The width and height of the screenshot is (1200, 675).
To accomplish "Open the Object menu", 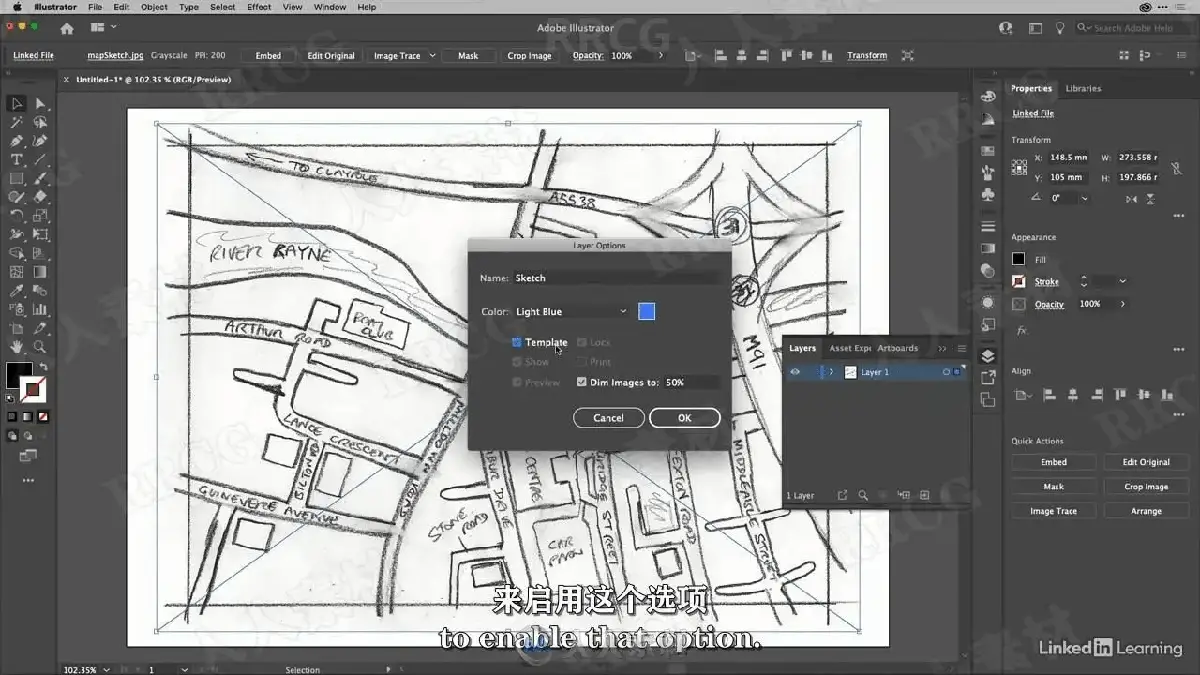I will (x=154, y=7).
